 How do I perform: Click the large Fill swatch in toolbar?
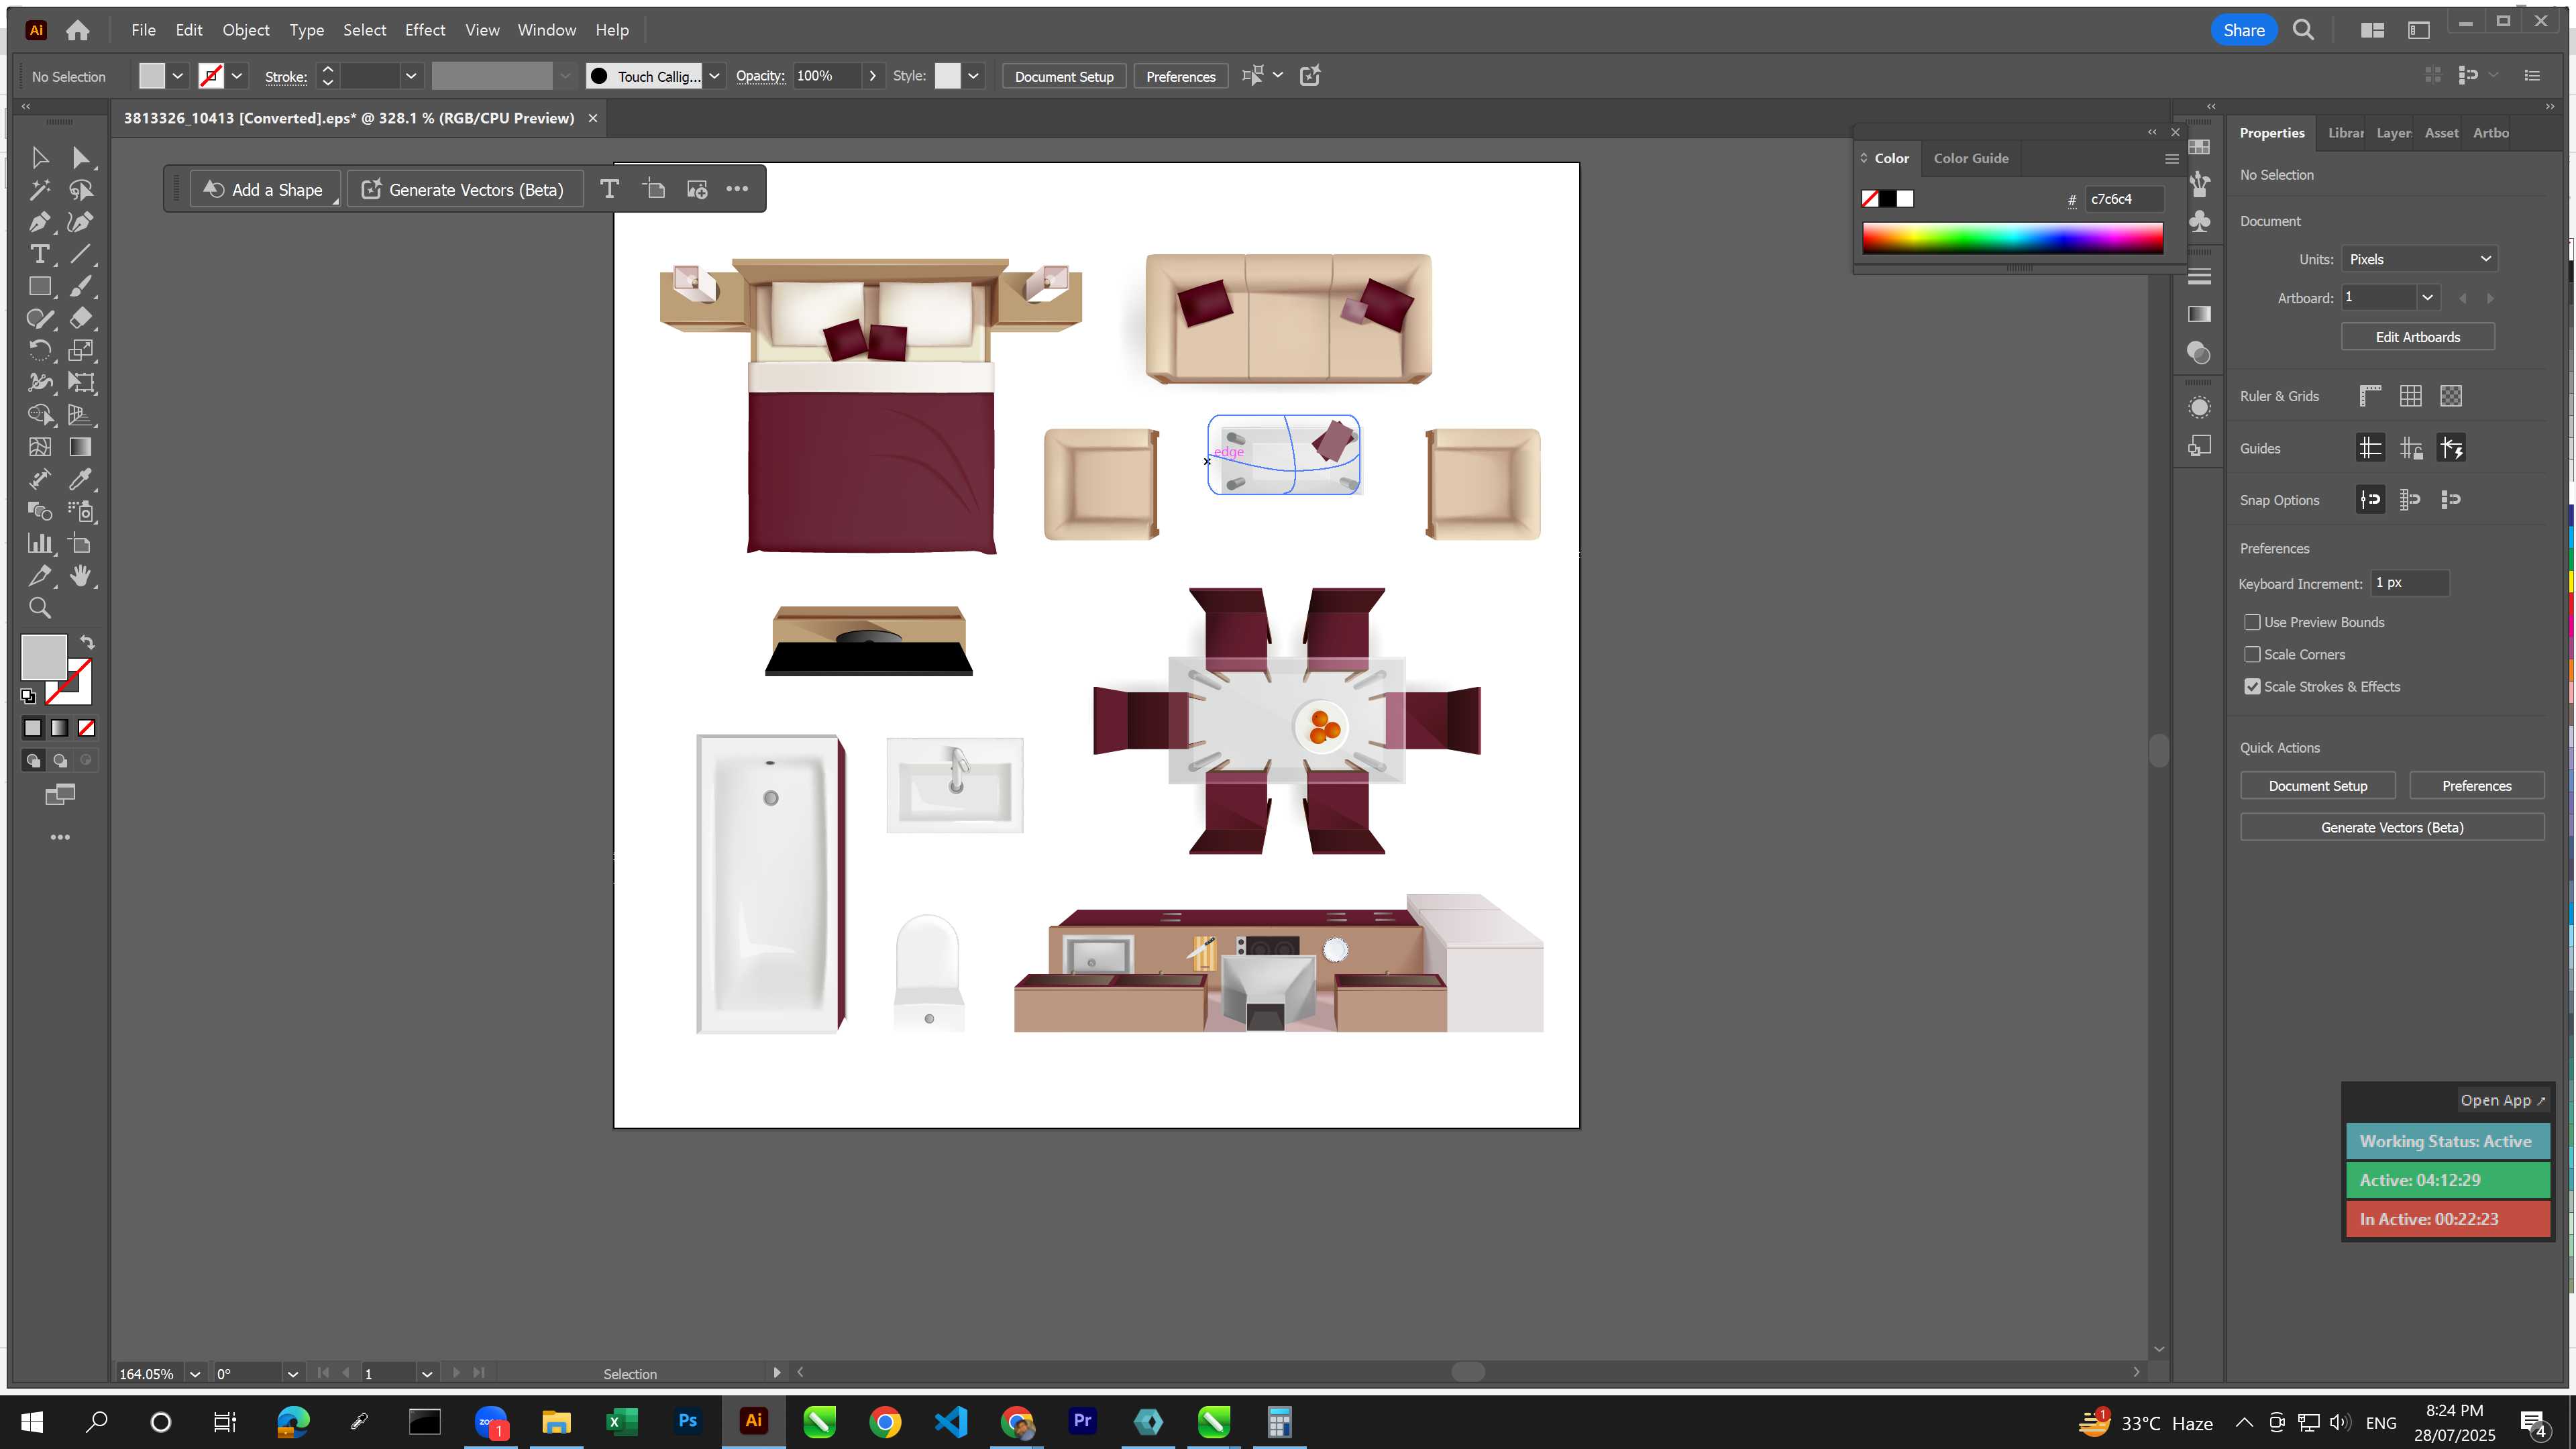44,657
